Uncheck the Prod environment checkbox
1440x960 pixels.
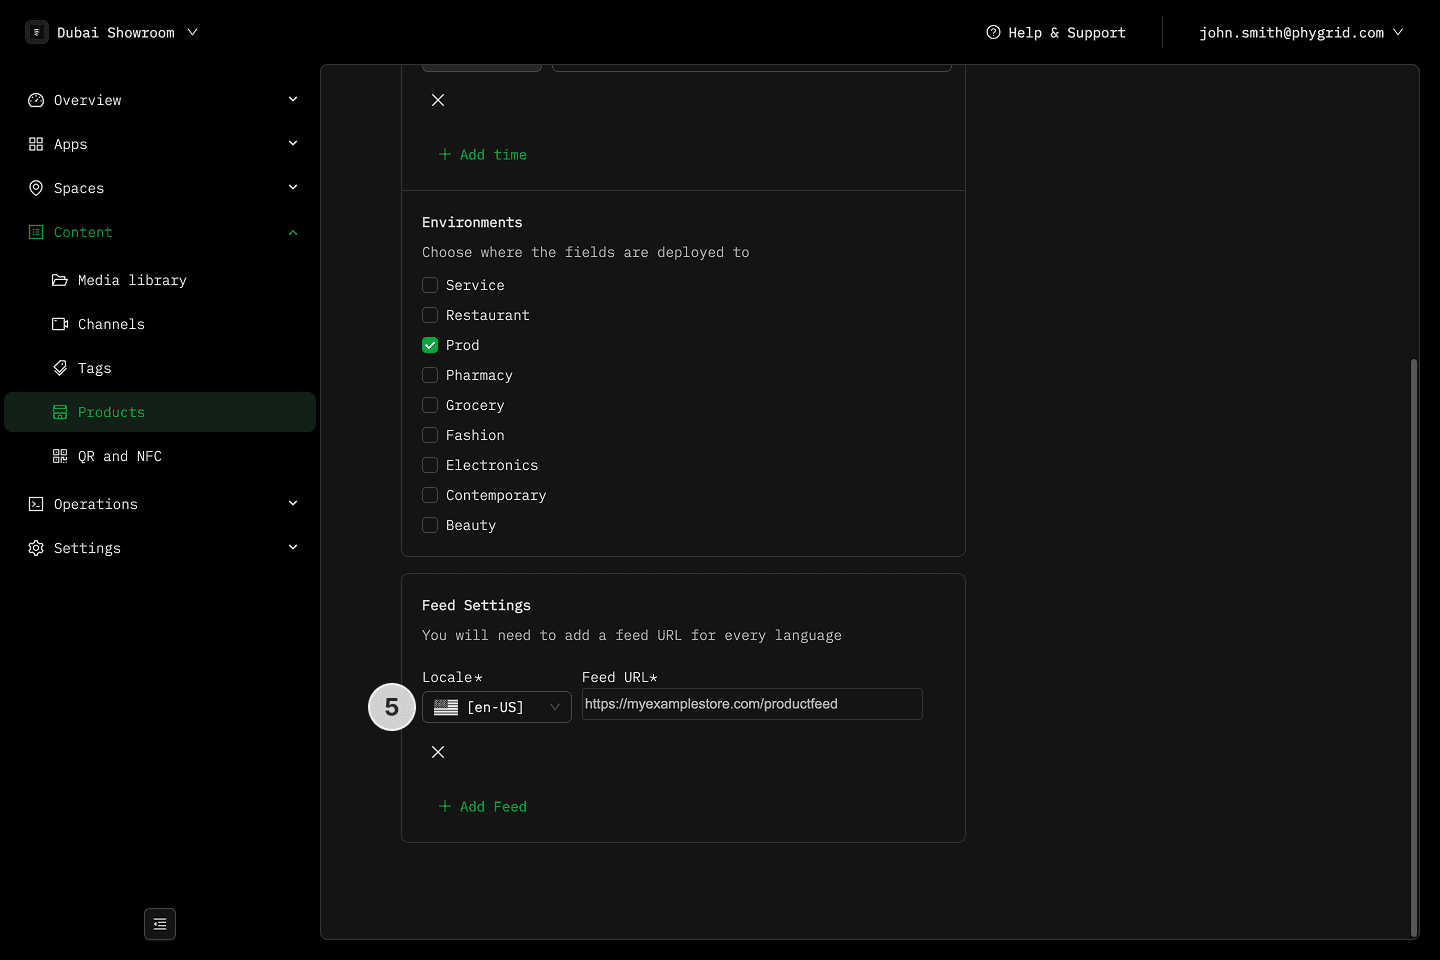point(430,345)
